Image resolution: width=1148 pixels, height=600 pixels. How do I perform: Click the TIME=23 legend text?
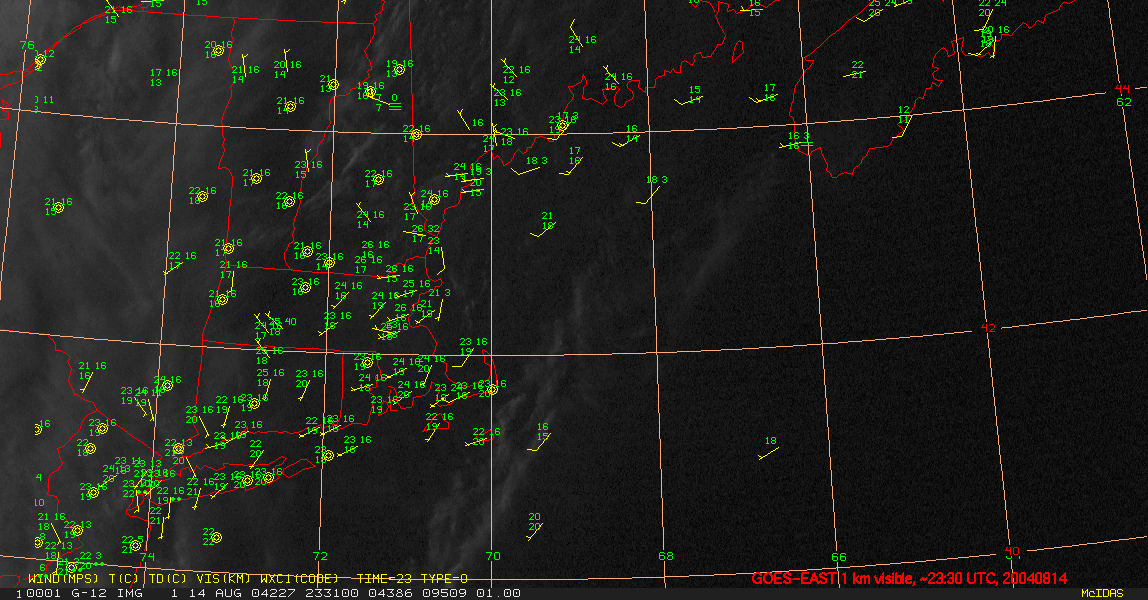point(384,579)
